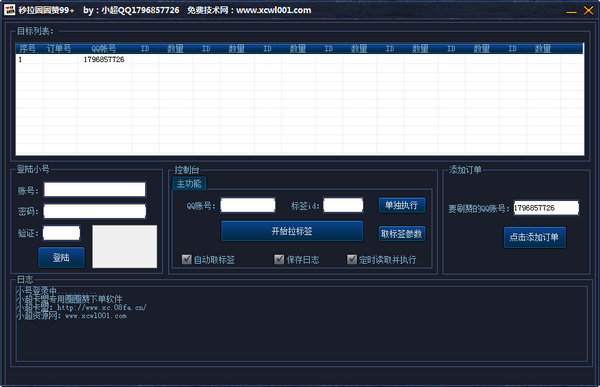Focus the 账号 input field
600x387 pixels.
tap(95, 189)
